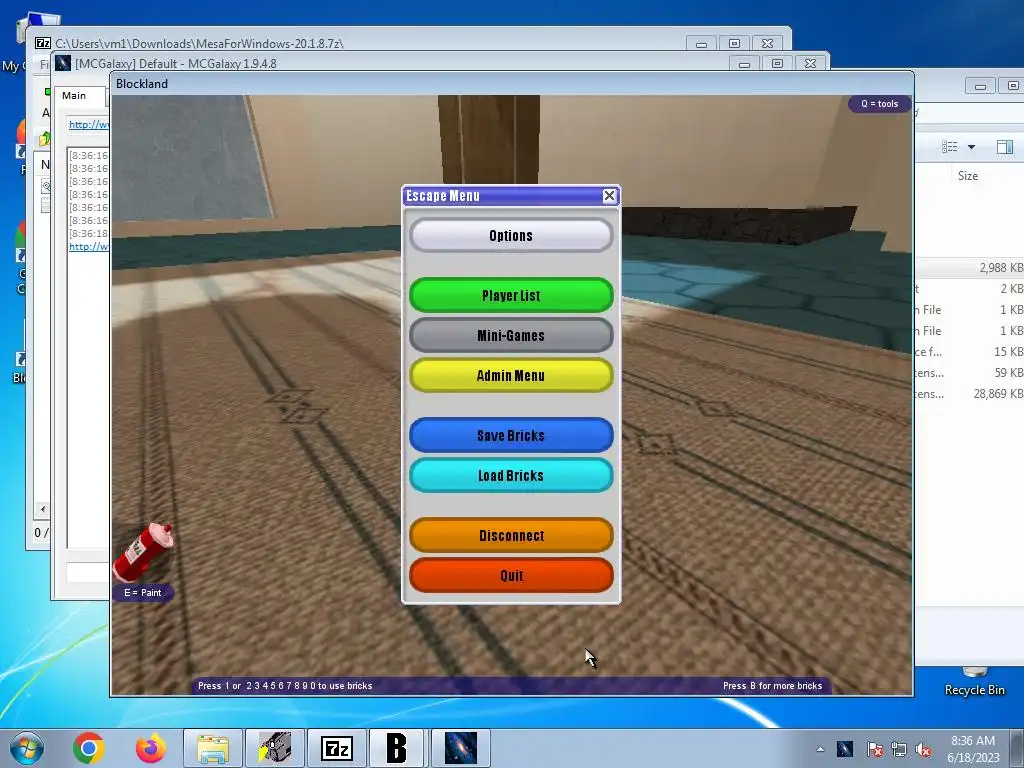Disconnect from the server
This screenshot has width=1024, height=768.
[x=511, y=536]
